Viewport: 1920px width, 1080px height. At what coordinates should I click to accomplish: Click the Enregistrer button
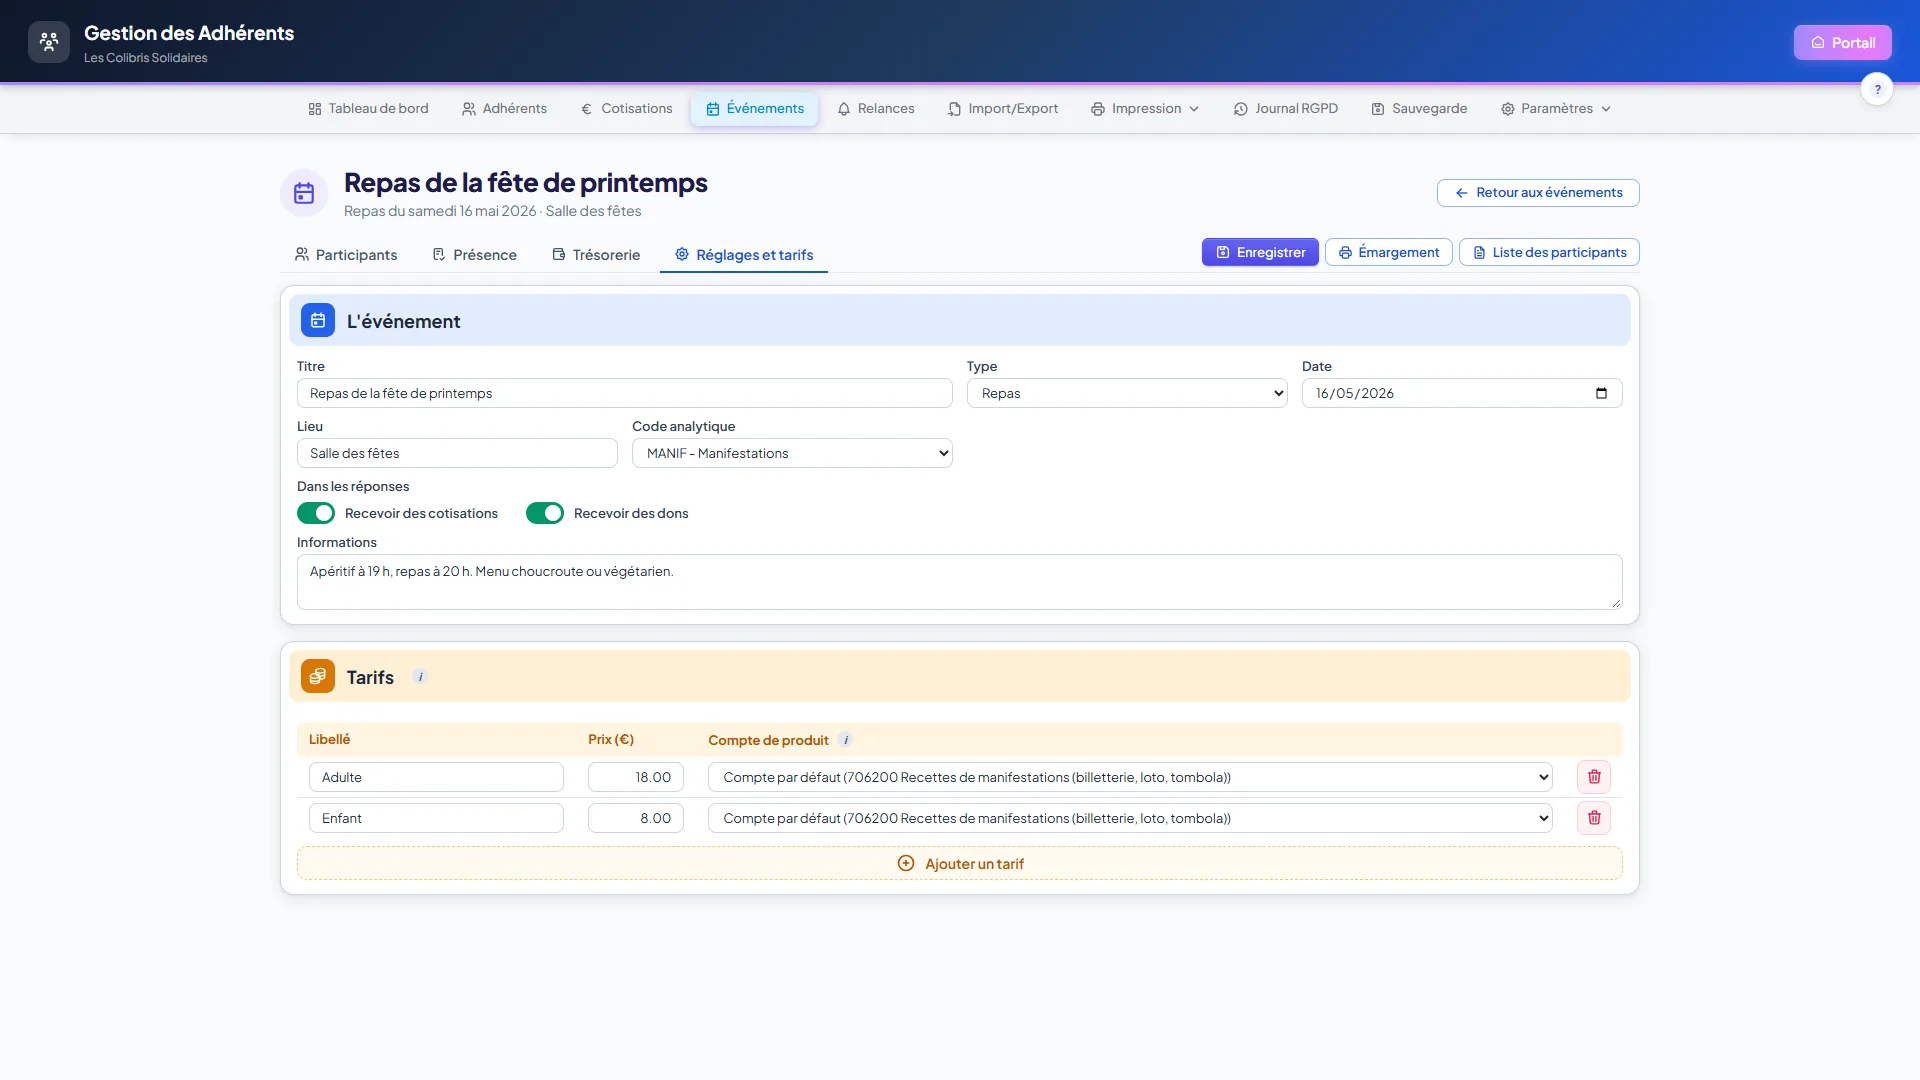pos(1260,252)
